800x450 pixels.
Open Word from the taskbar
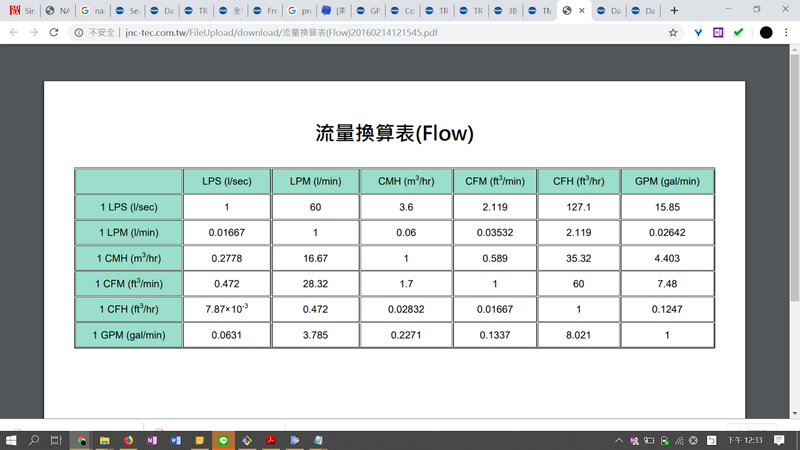tap(176, 440)
